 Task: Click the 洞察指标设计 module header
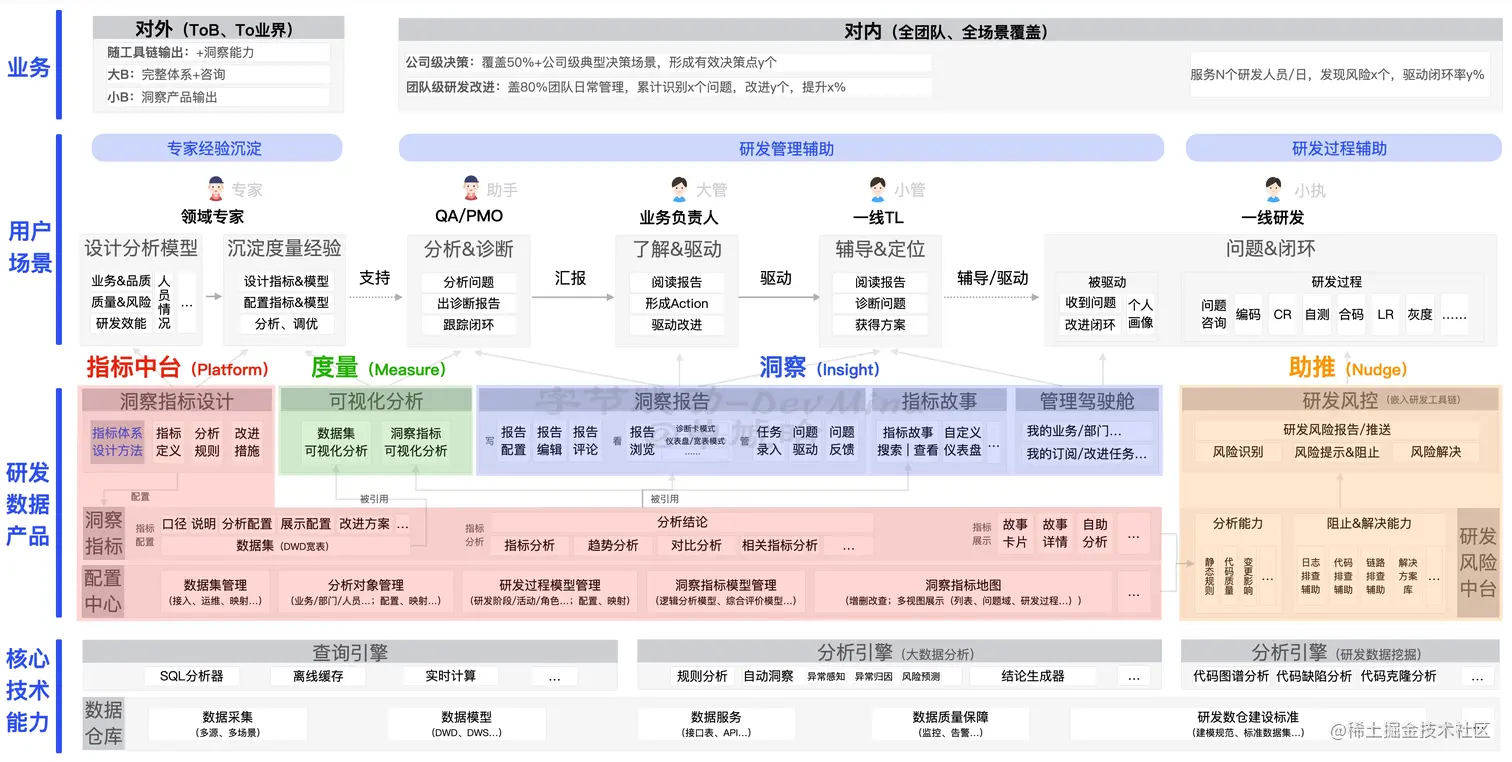point(177,401)
